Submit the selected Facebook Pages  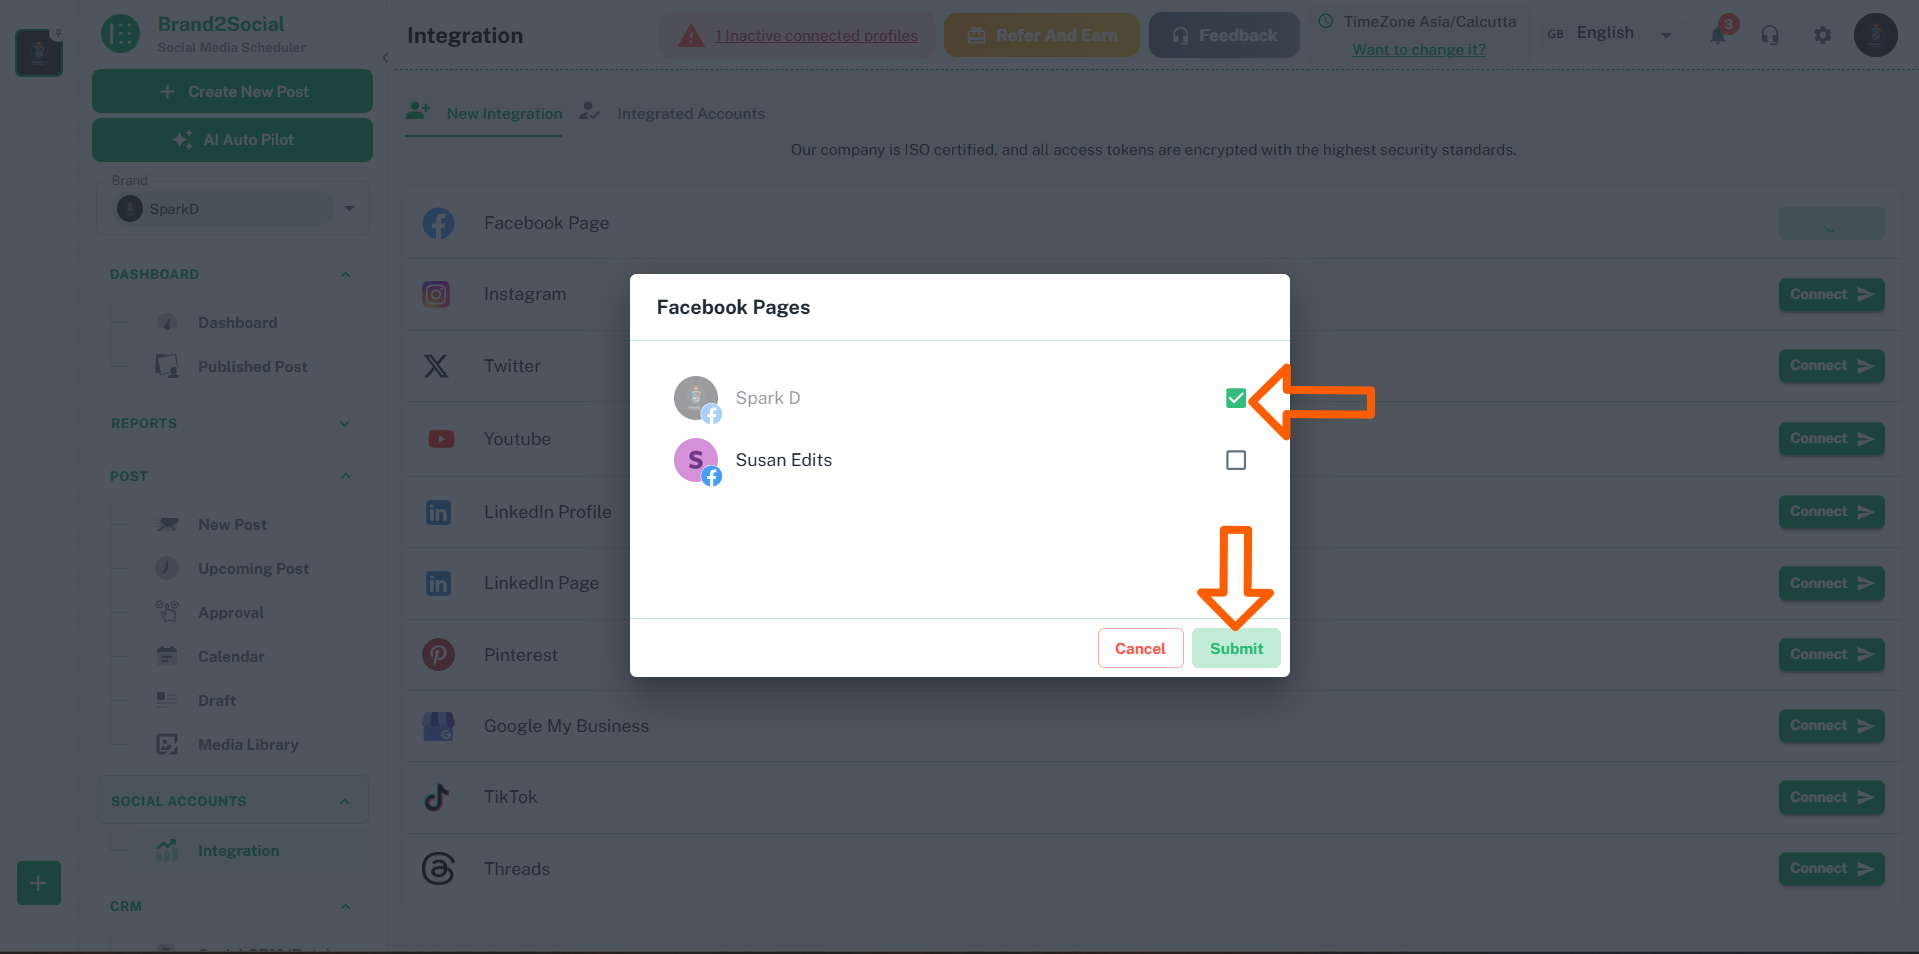click(x=1236, y=648)
